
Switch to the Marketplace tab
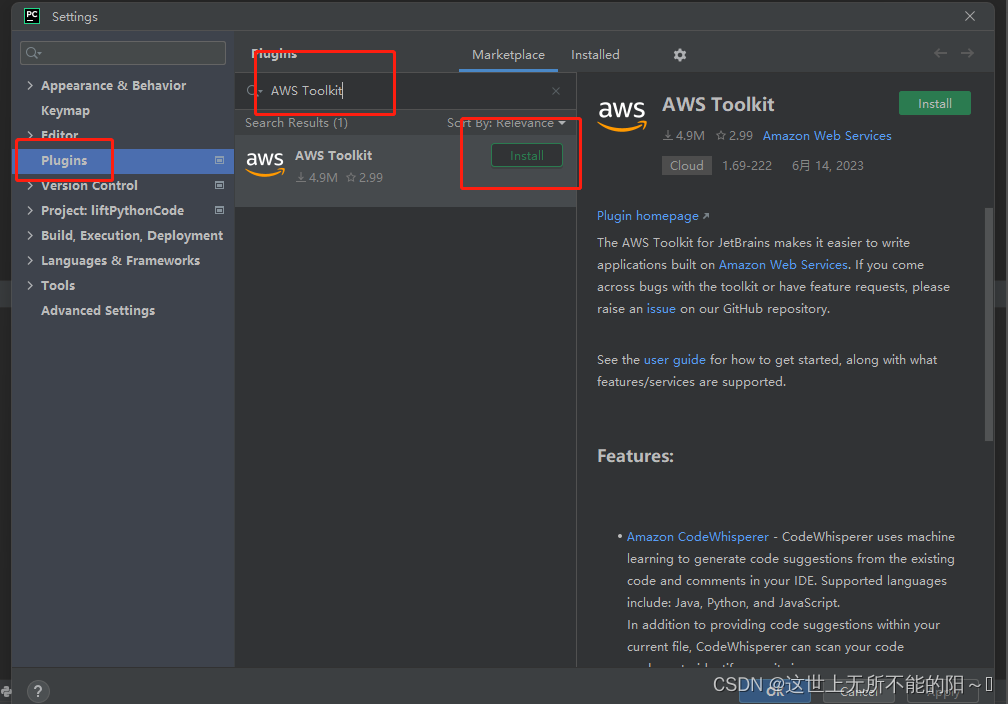pyautogui.click(x=508, y=55)
